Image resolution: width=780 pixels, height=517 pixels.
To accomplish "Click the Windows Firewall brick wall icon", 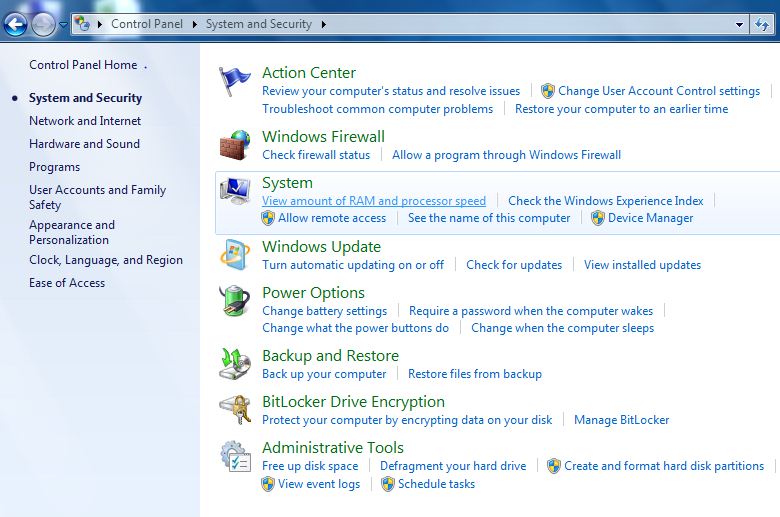I will pyautogui.click(x=235, y=145).
